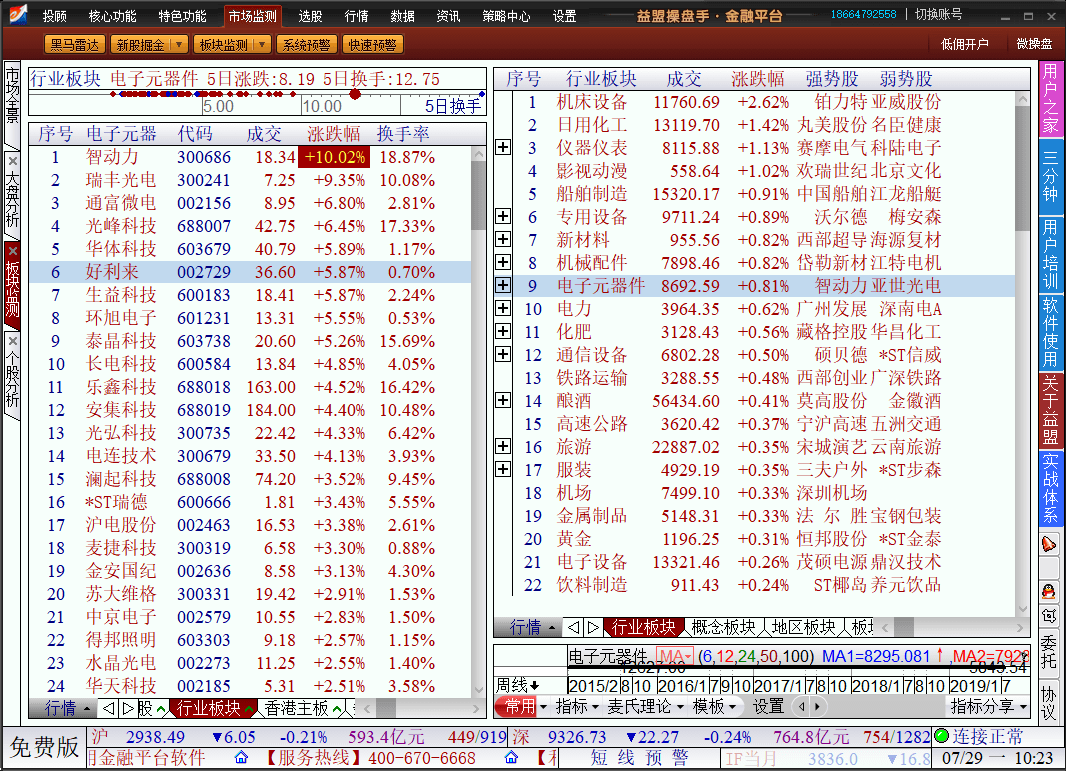The image size is (1066, 771).
Task: Sort stocks by 换手率 column header
Action: (x=403, y=133)
